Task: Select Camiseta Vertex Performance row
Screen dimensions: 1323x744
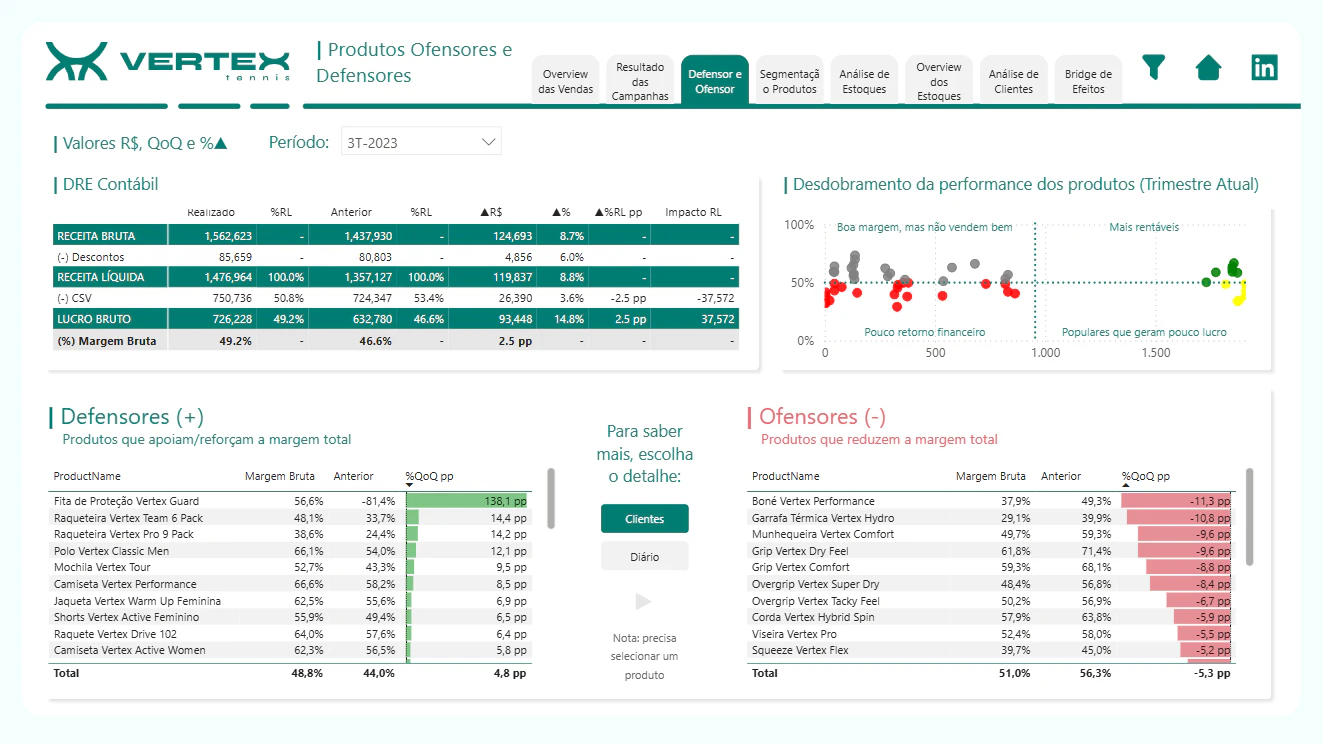Action: (x=290, y=584)
